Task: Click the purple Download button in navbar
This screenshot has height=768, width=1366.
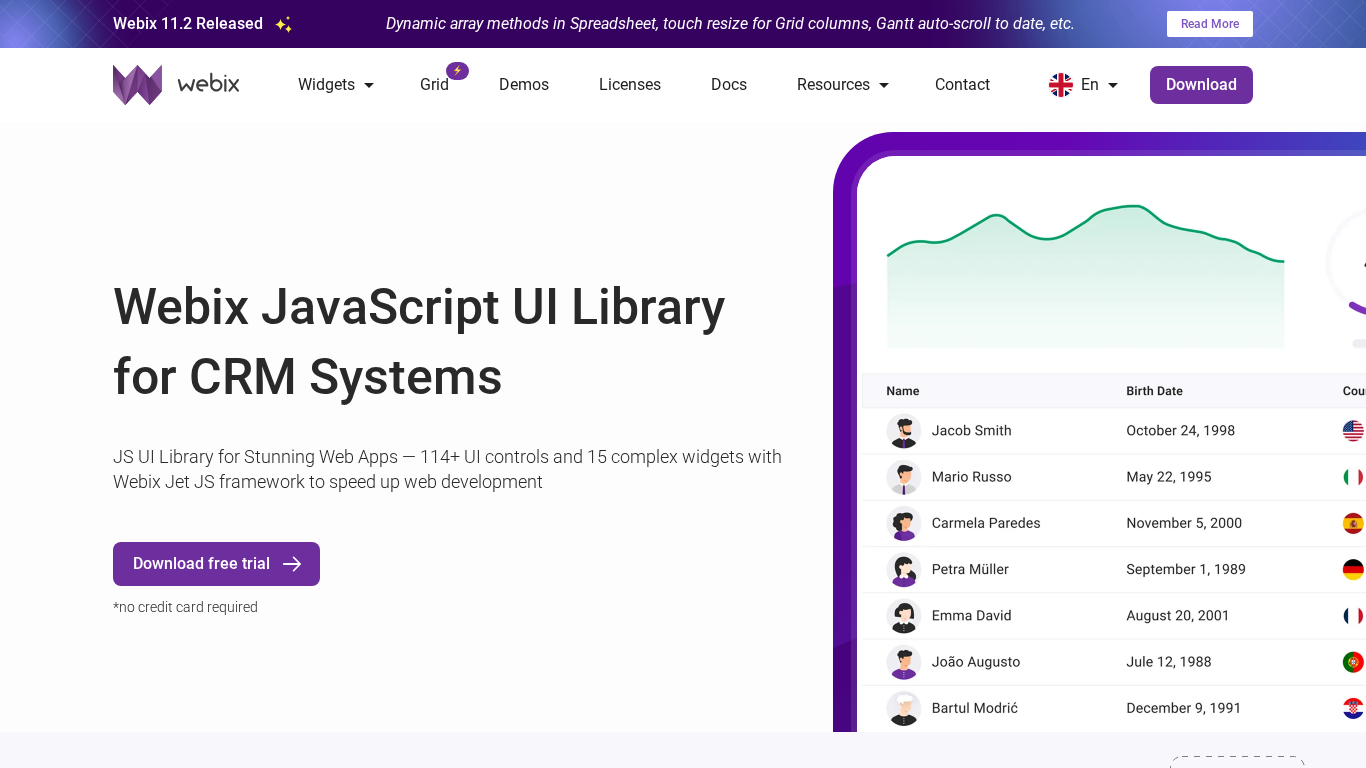Action: coord(1201,85)
